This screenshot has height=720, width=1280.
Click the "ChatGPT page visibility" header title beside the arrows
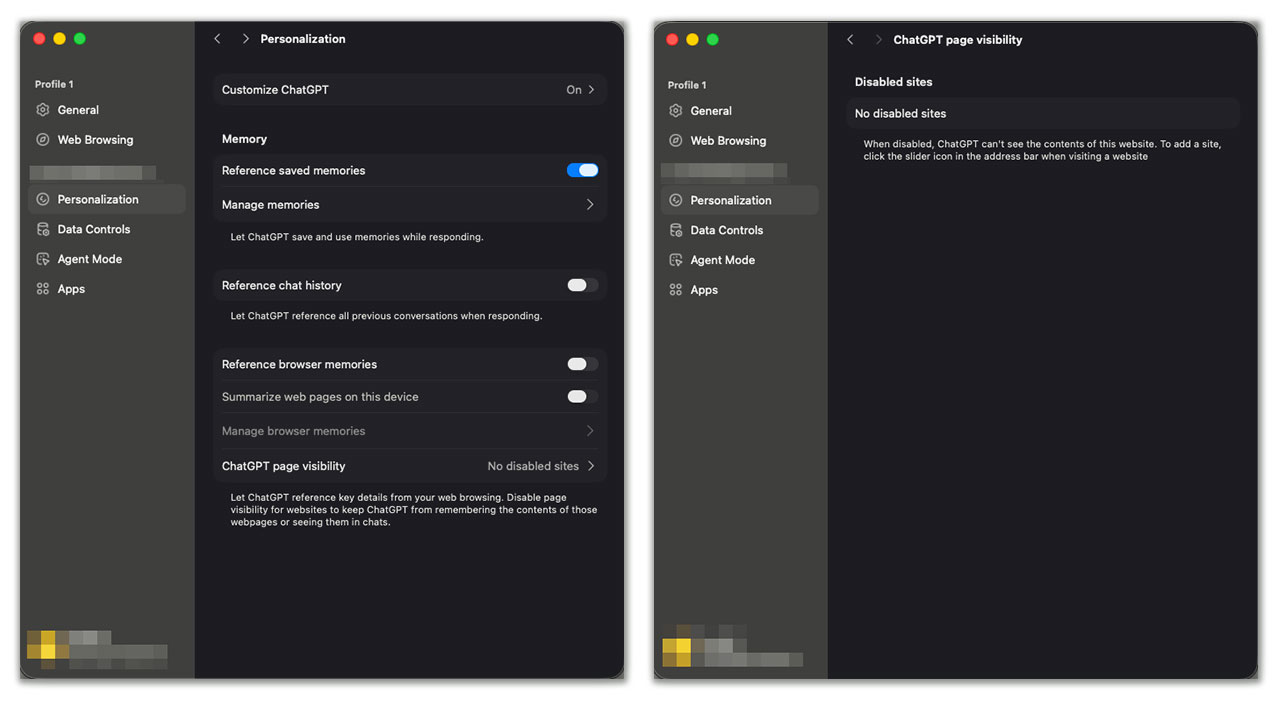coord(958,40)
